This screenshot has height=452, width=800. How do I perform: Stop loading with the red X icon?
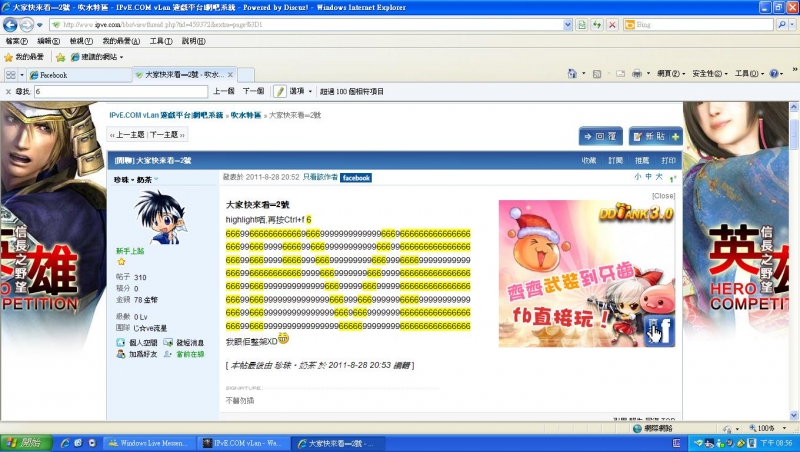(612, 24)
